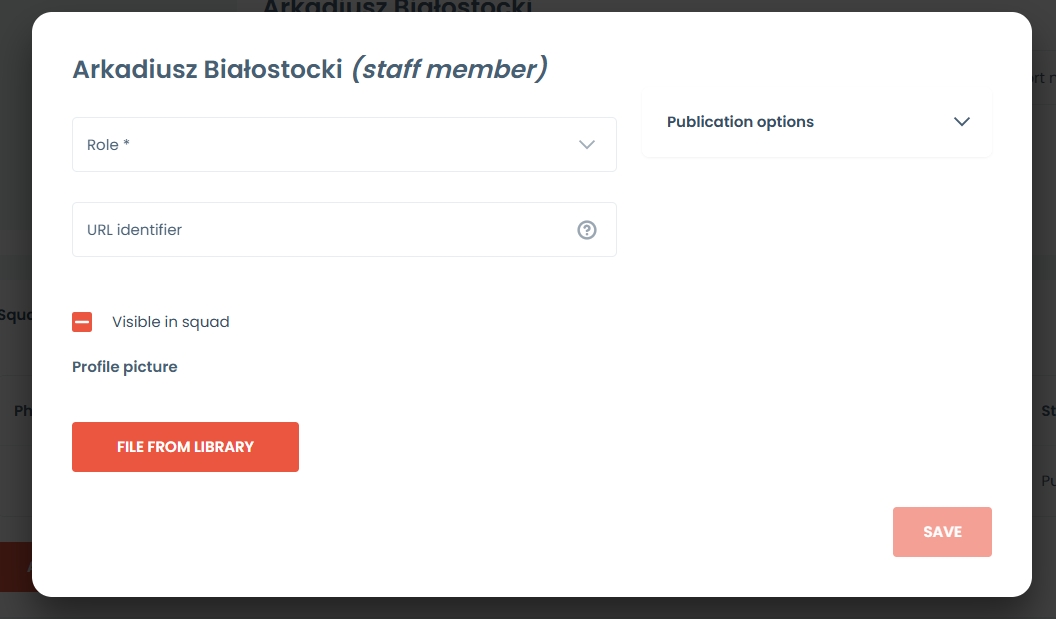Click the Role field chevron arrow
Screen dimensions: 1056x619
(587, 145)
